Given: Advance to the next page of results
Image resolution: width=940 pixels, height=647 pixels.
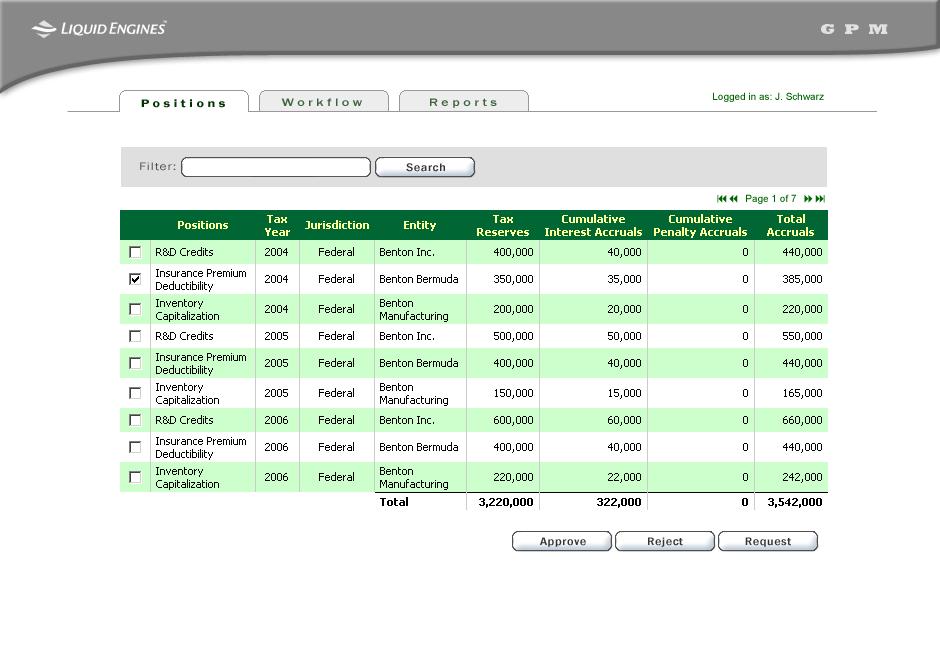Looking at the screenshot, I should (808, 199).
